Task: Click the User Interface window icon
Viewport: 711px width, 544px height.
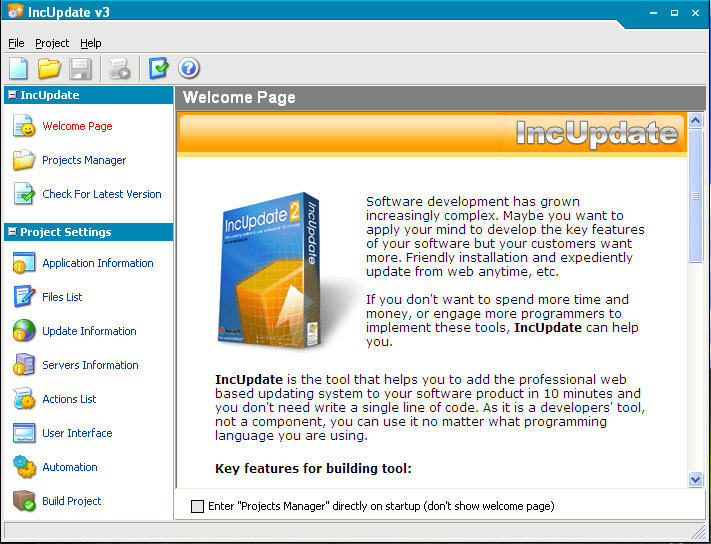Action: (x=24, y=433)
